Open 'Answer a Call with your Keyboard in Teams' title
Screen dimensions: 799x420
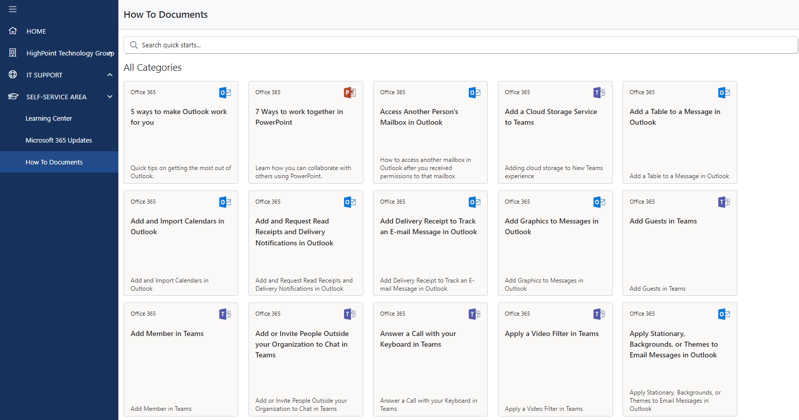pos(418,339)
